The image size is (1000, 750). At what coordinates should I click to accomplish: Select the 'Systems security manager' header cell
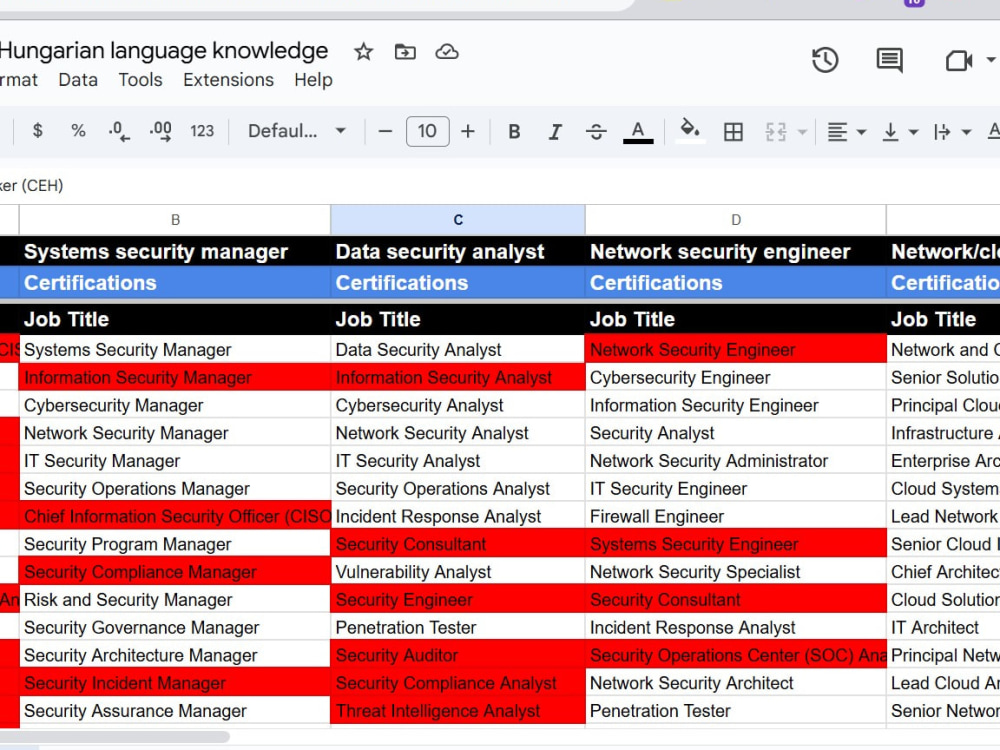[x=175, y=251]
